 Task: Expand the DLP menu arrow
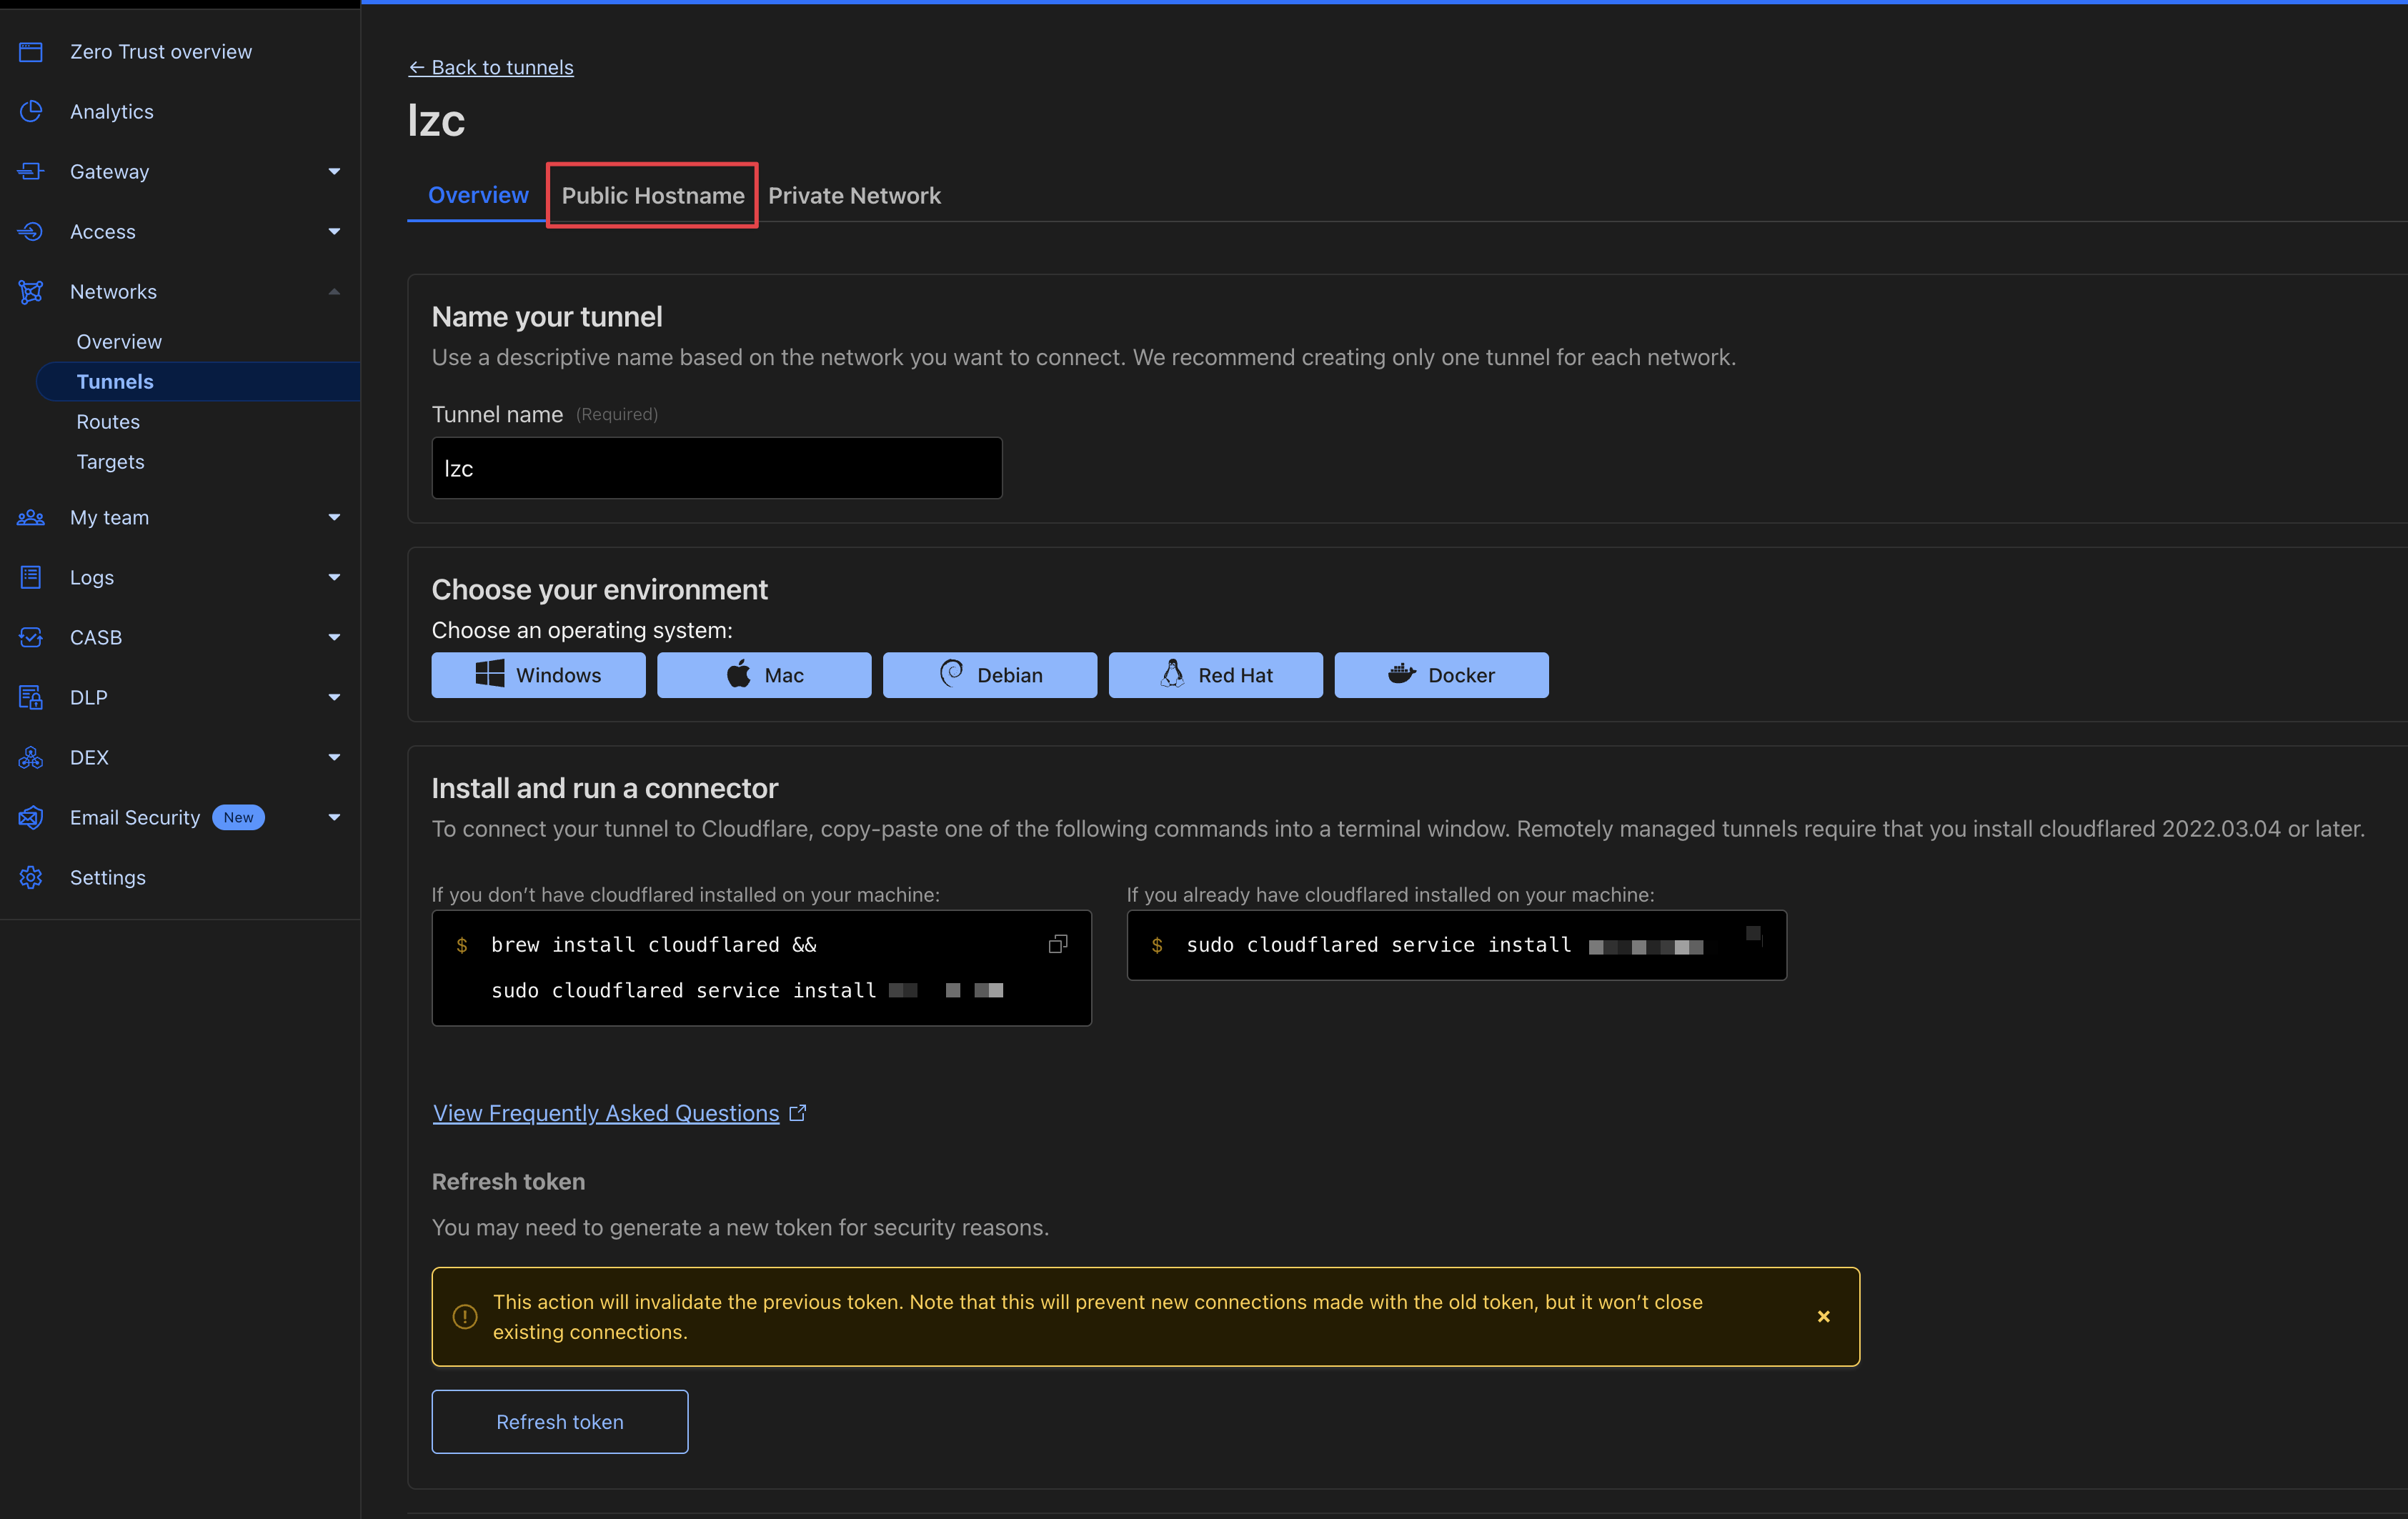pos(334,698)
